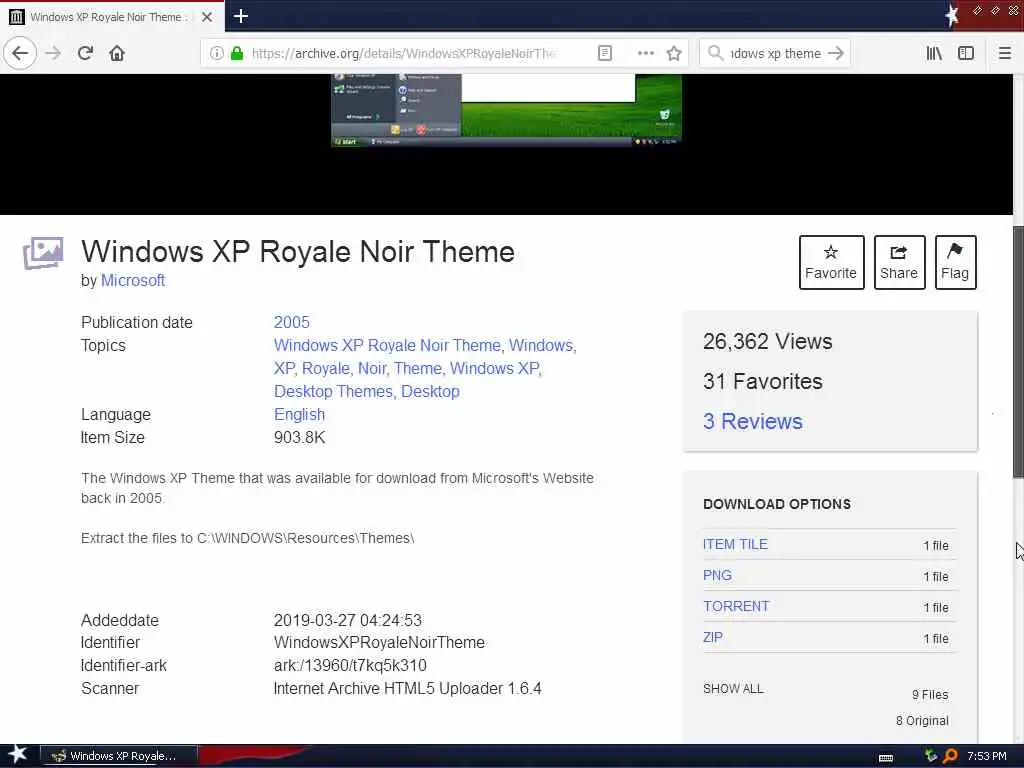This screenshot has height=768, width=1024.
Task: Click the keyboard tray icon
Action: click(886, 757)
